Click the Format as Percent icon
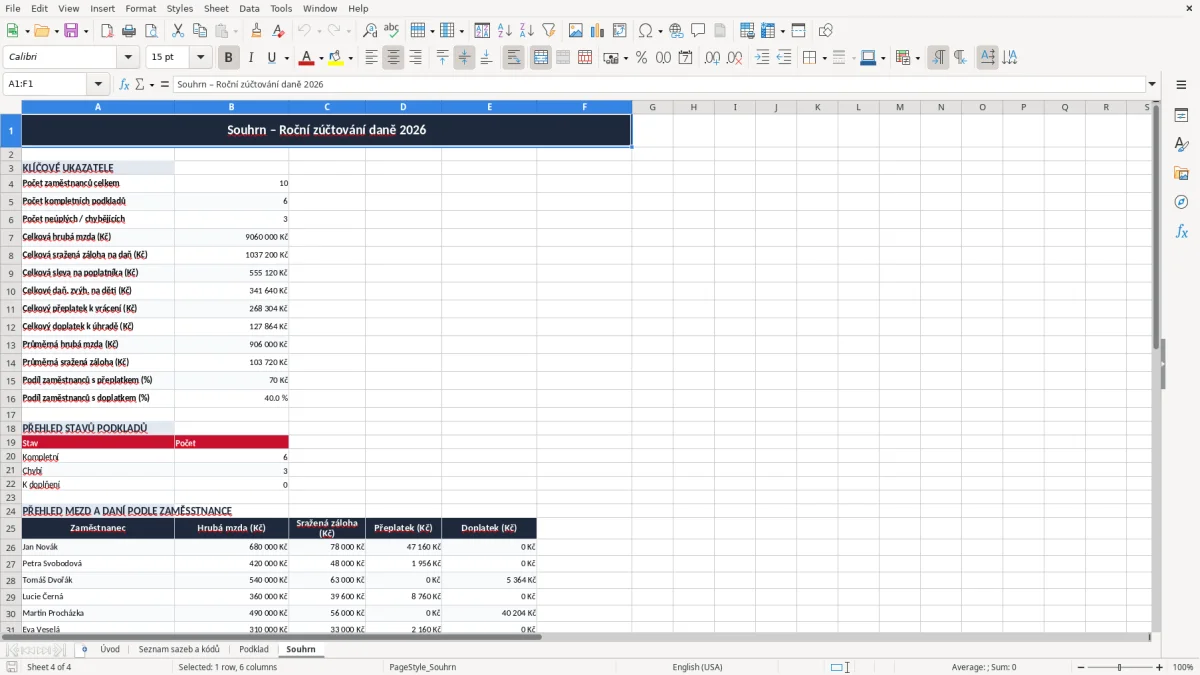Viewport: 1200px width, 675px height. [641, 58]
